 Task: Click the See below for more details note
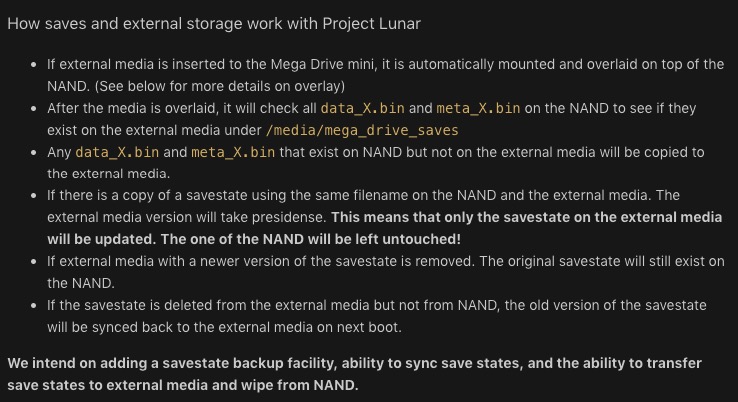[x=220, y=86]
